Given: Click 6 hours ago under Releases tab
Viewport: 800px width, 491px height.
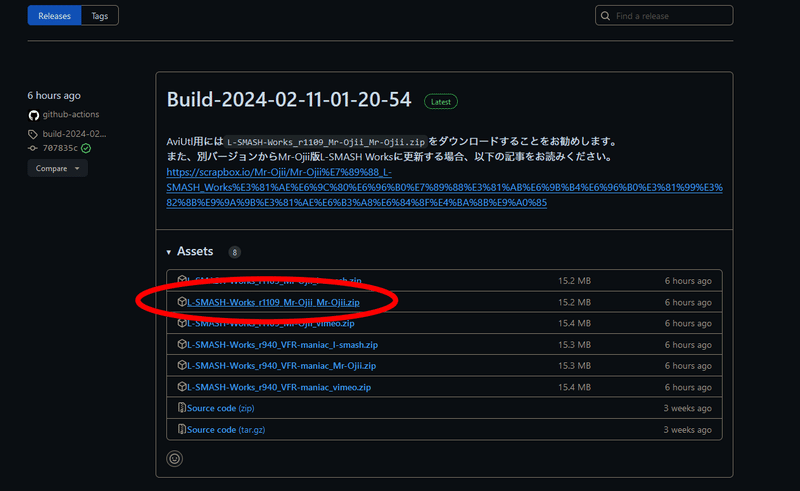Looking at the screenshot, I should (54, 95).
